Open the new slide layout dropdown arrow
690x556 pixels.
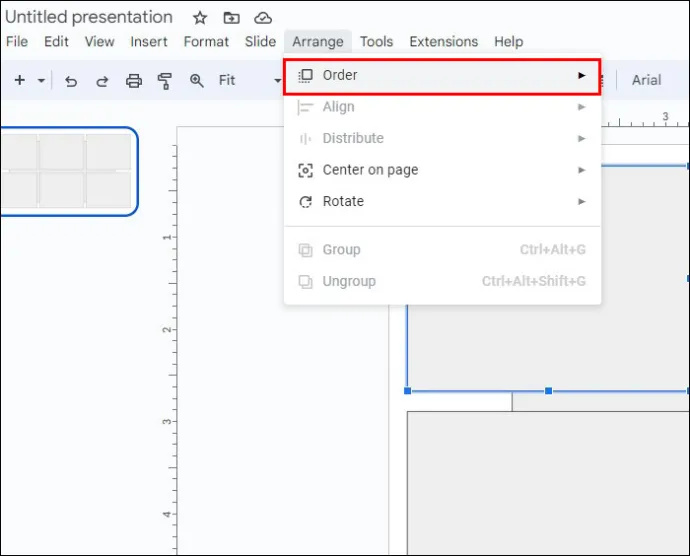pos(41,81)
